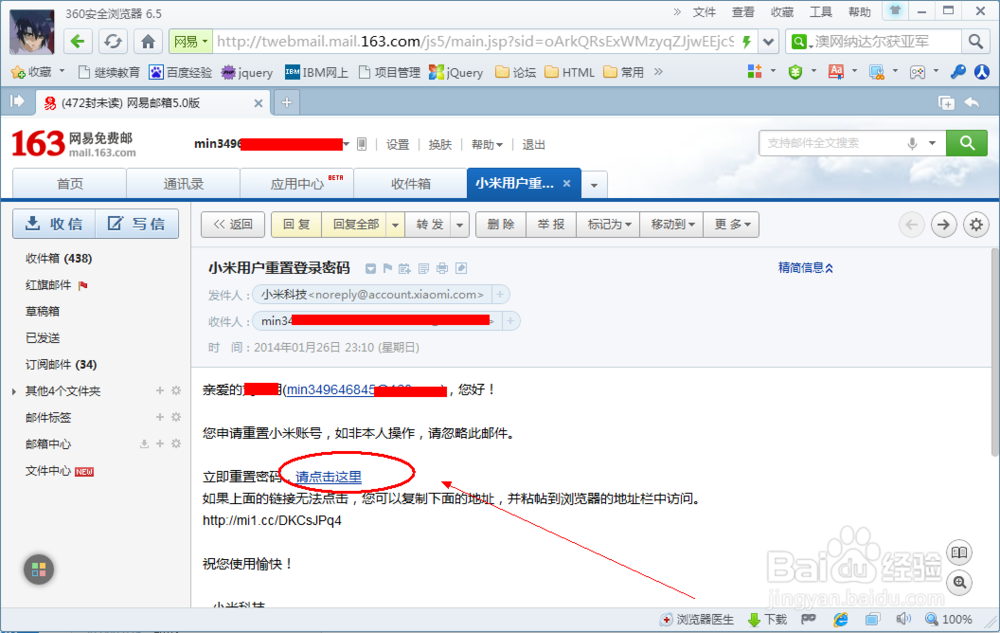Click the undo closed tab arrow icon

[x=972, y=103]
